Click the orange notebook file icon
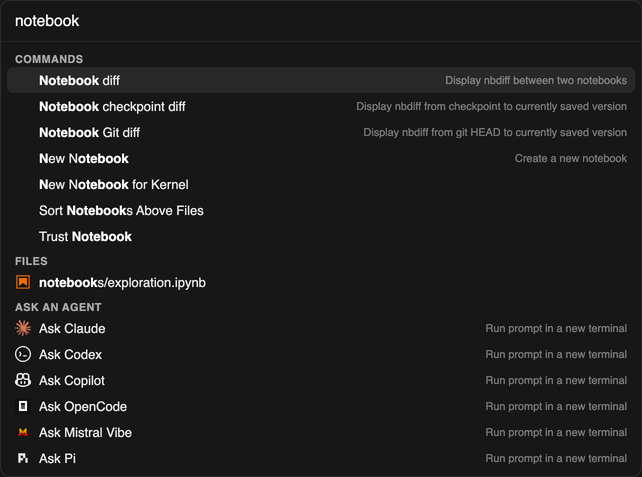 click(x=23, y=283)
